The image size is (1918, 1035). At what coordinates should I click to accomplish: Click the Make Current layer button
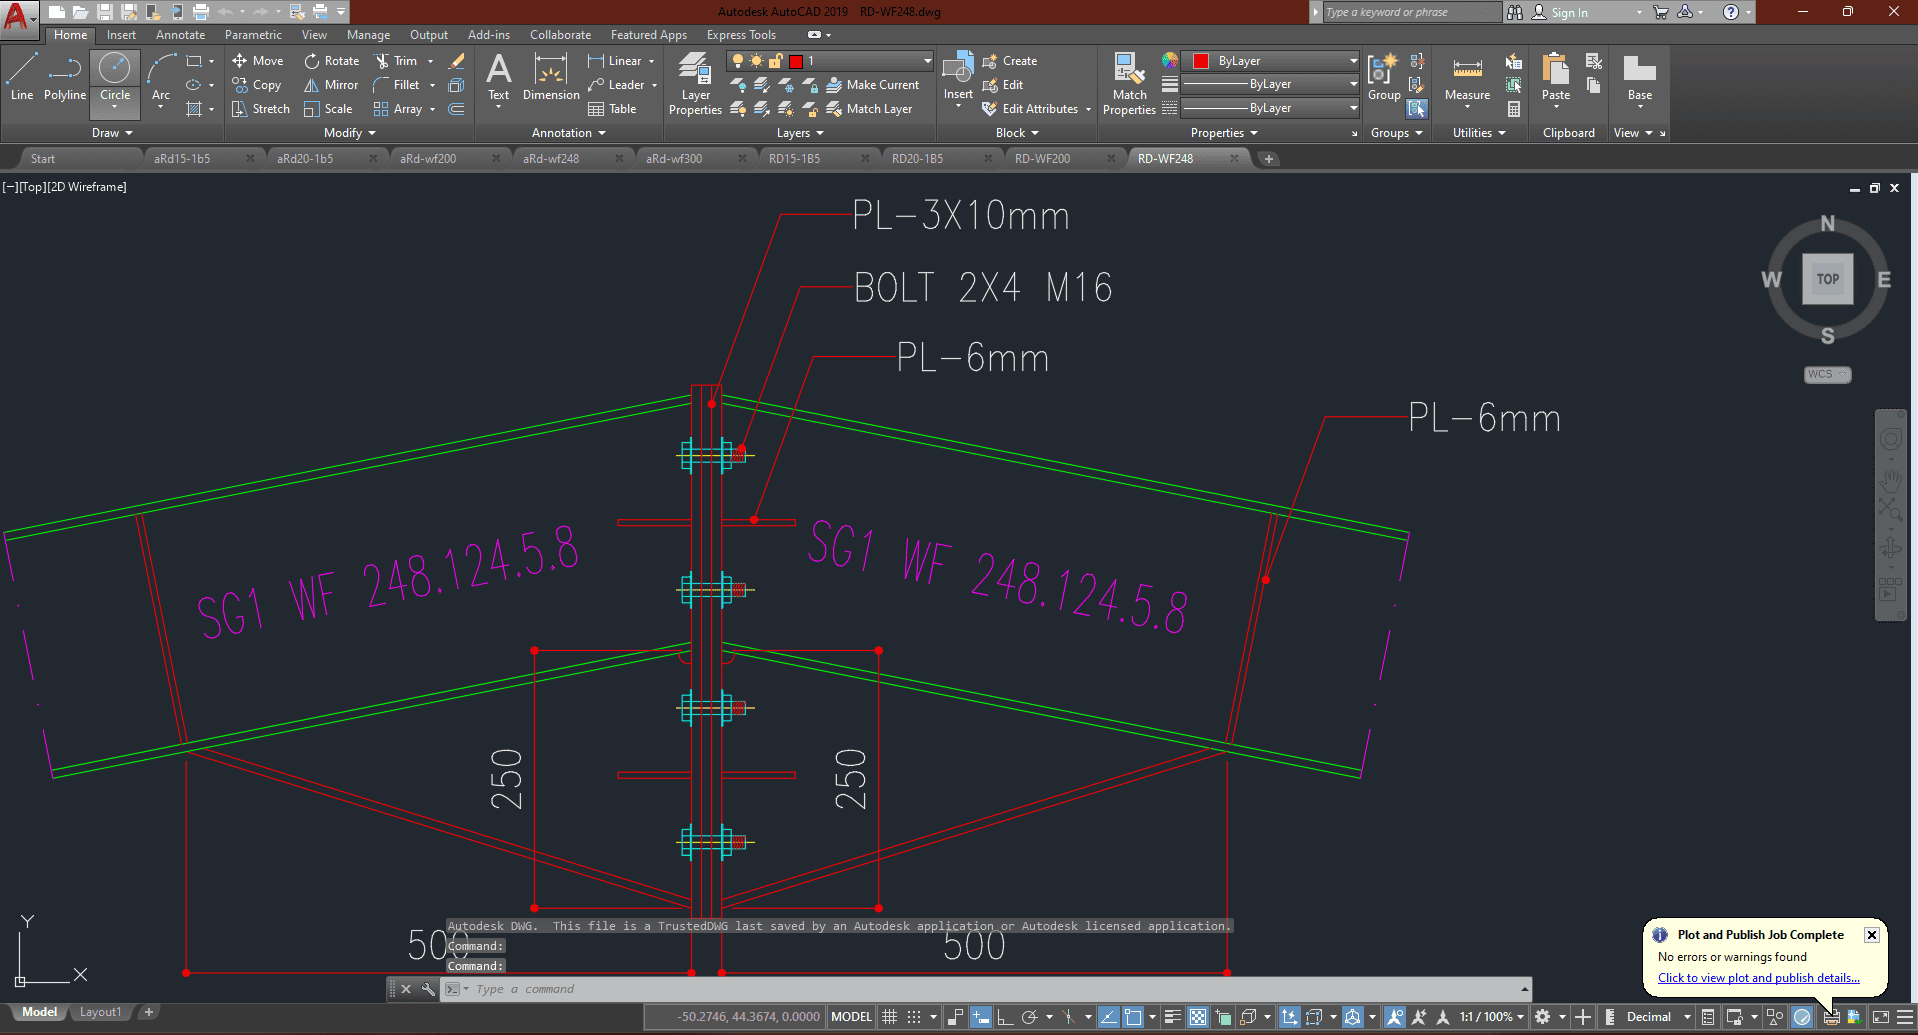[873, 85]
